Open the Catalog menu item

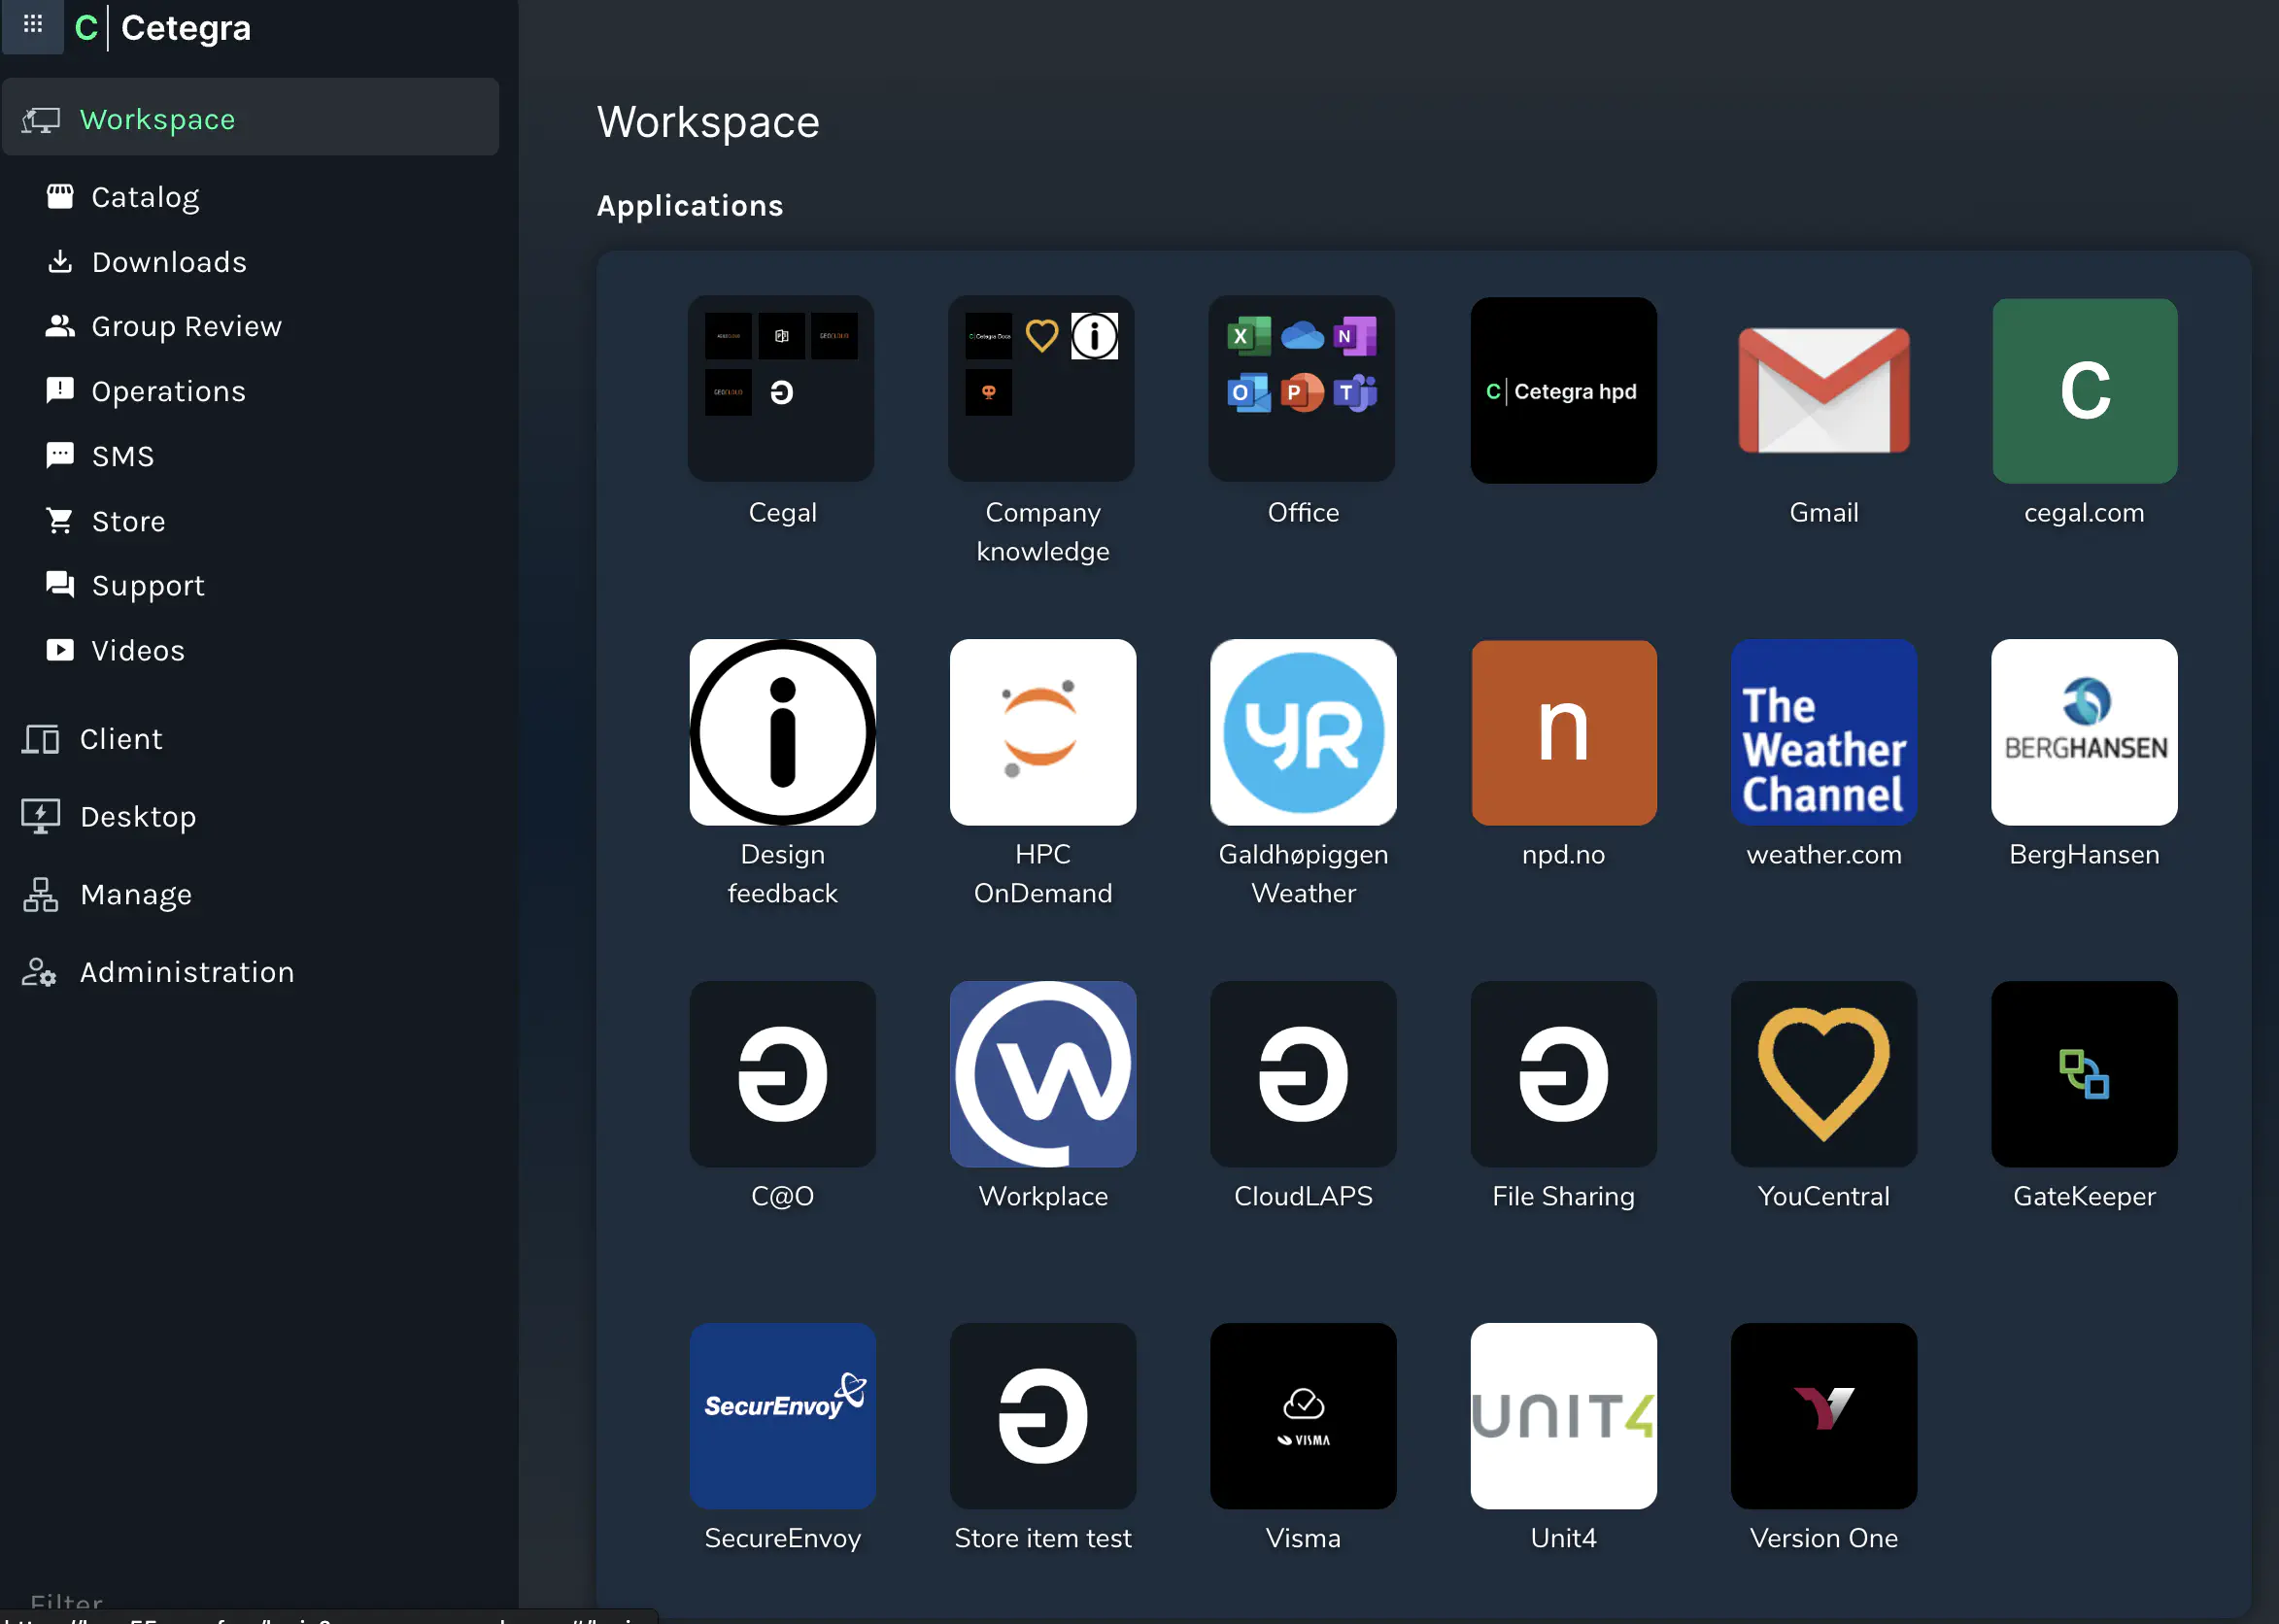pyautogui.click(x=123, y=197)
